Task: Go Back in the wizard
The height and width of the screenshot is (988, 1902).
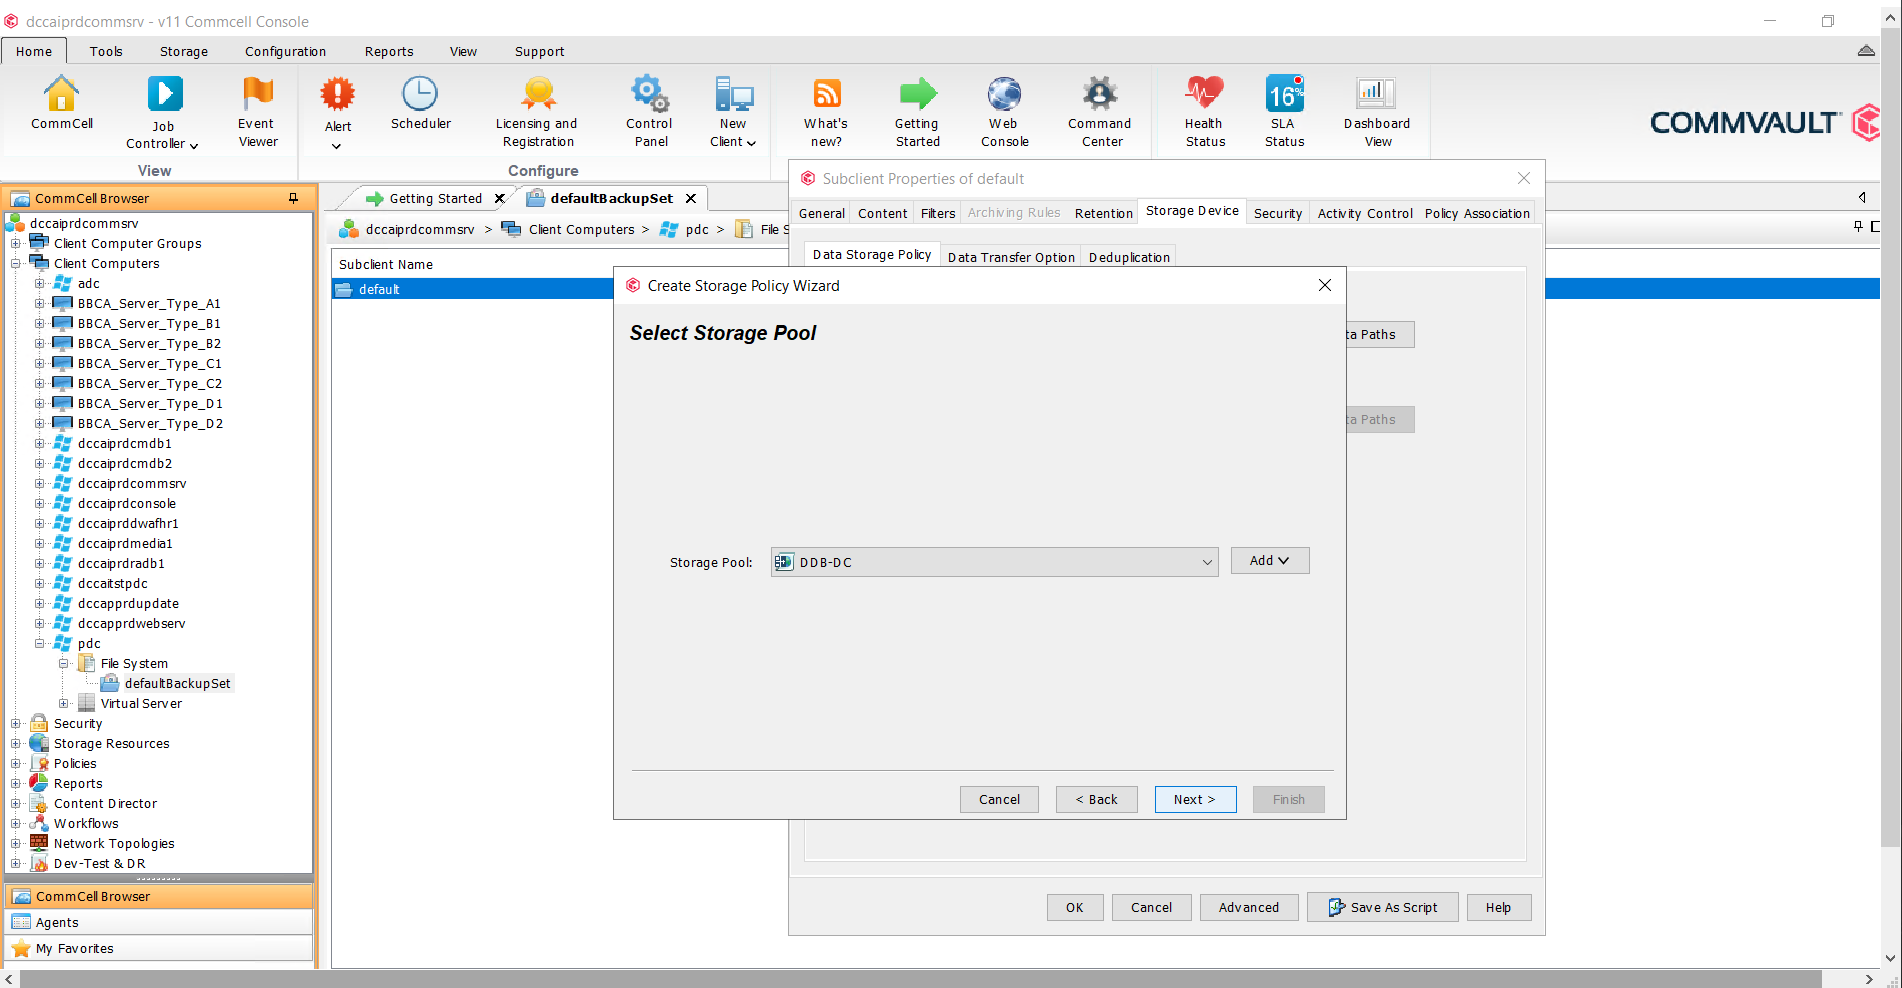Action: [x=1097, y=799]
